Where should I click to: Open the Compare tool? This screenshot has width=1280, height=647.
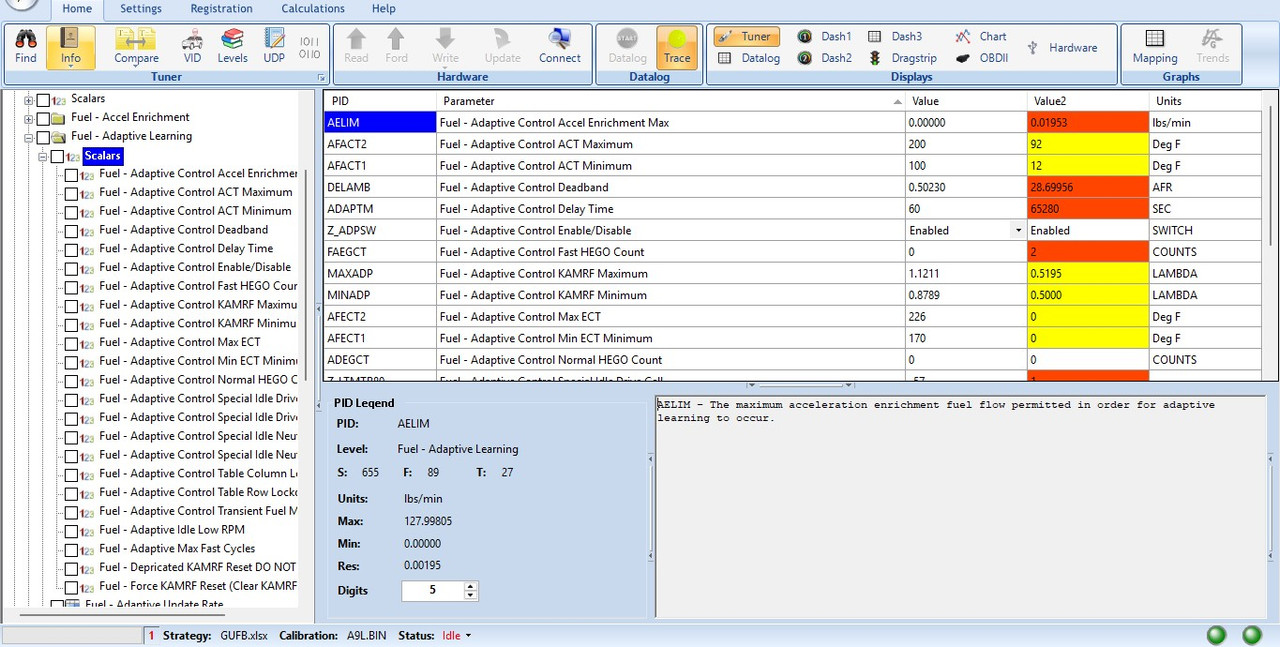point(136,46)
